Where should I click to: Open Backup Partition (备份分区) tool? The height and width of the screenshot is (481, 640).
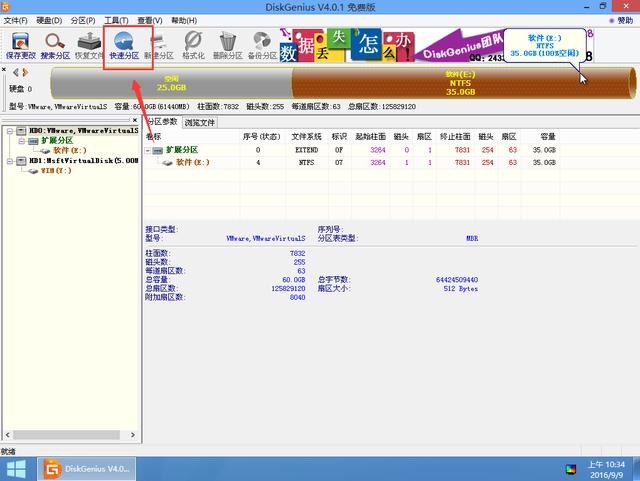262,46
